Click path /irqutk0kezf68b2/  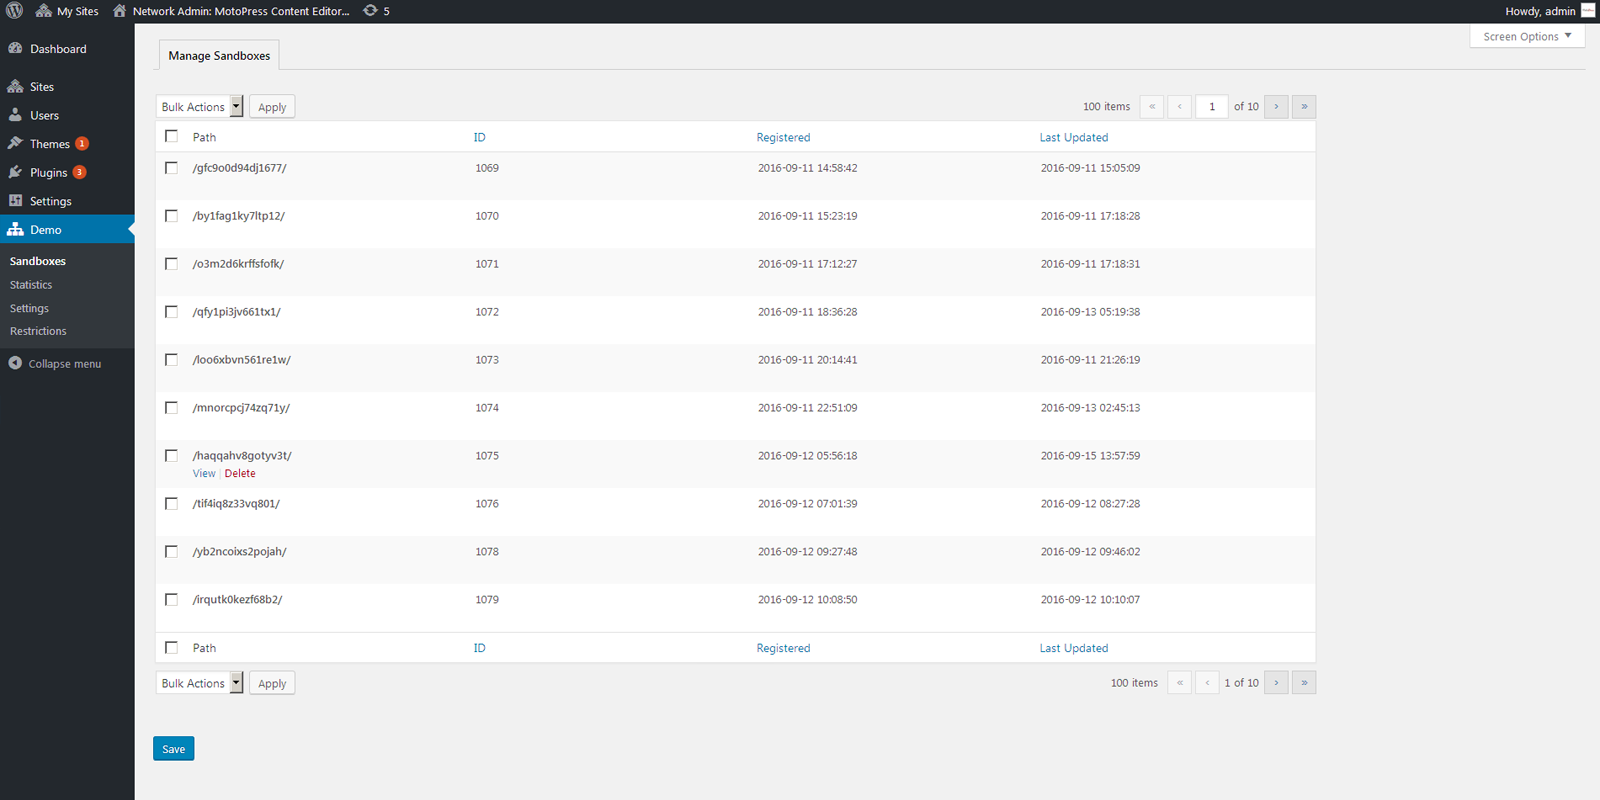(238, 600)
